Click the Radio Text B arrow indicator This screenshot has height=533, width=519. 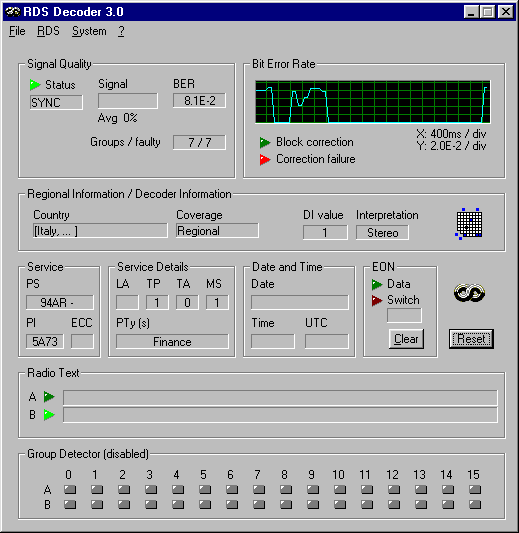(49, 415)
